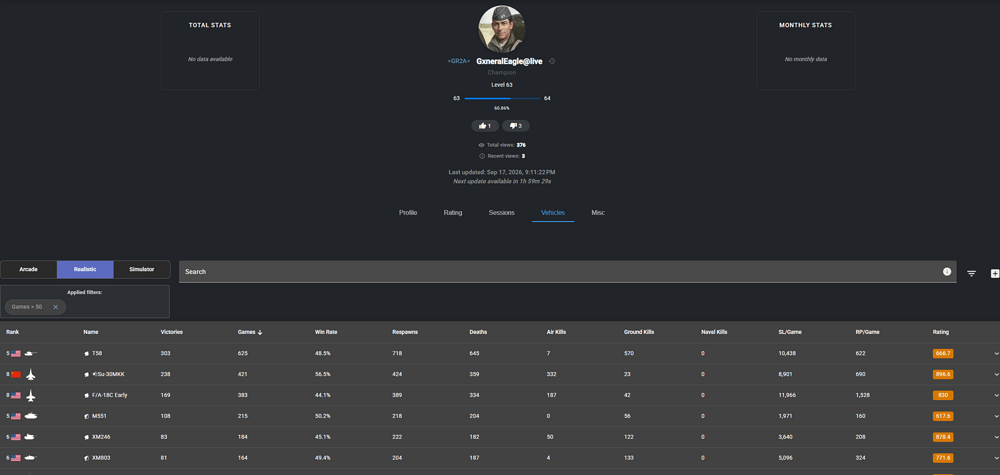
Task: Select the Simulator game mode
Action: coord(142,270)
